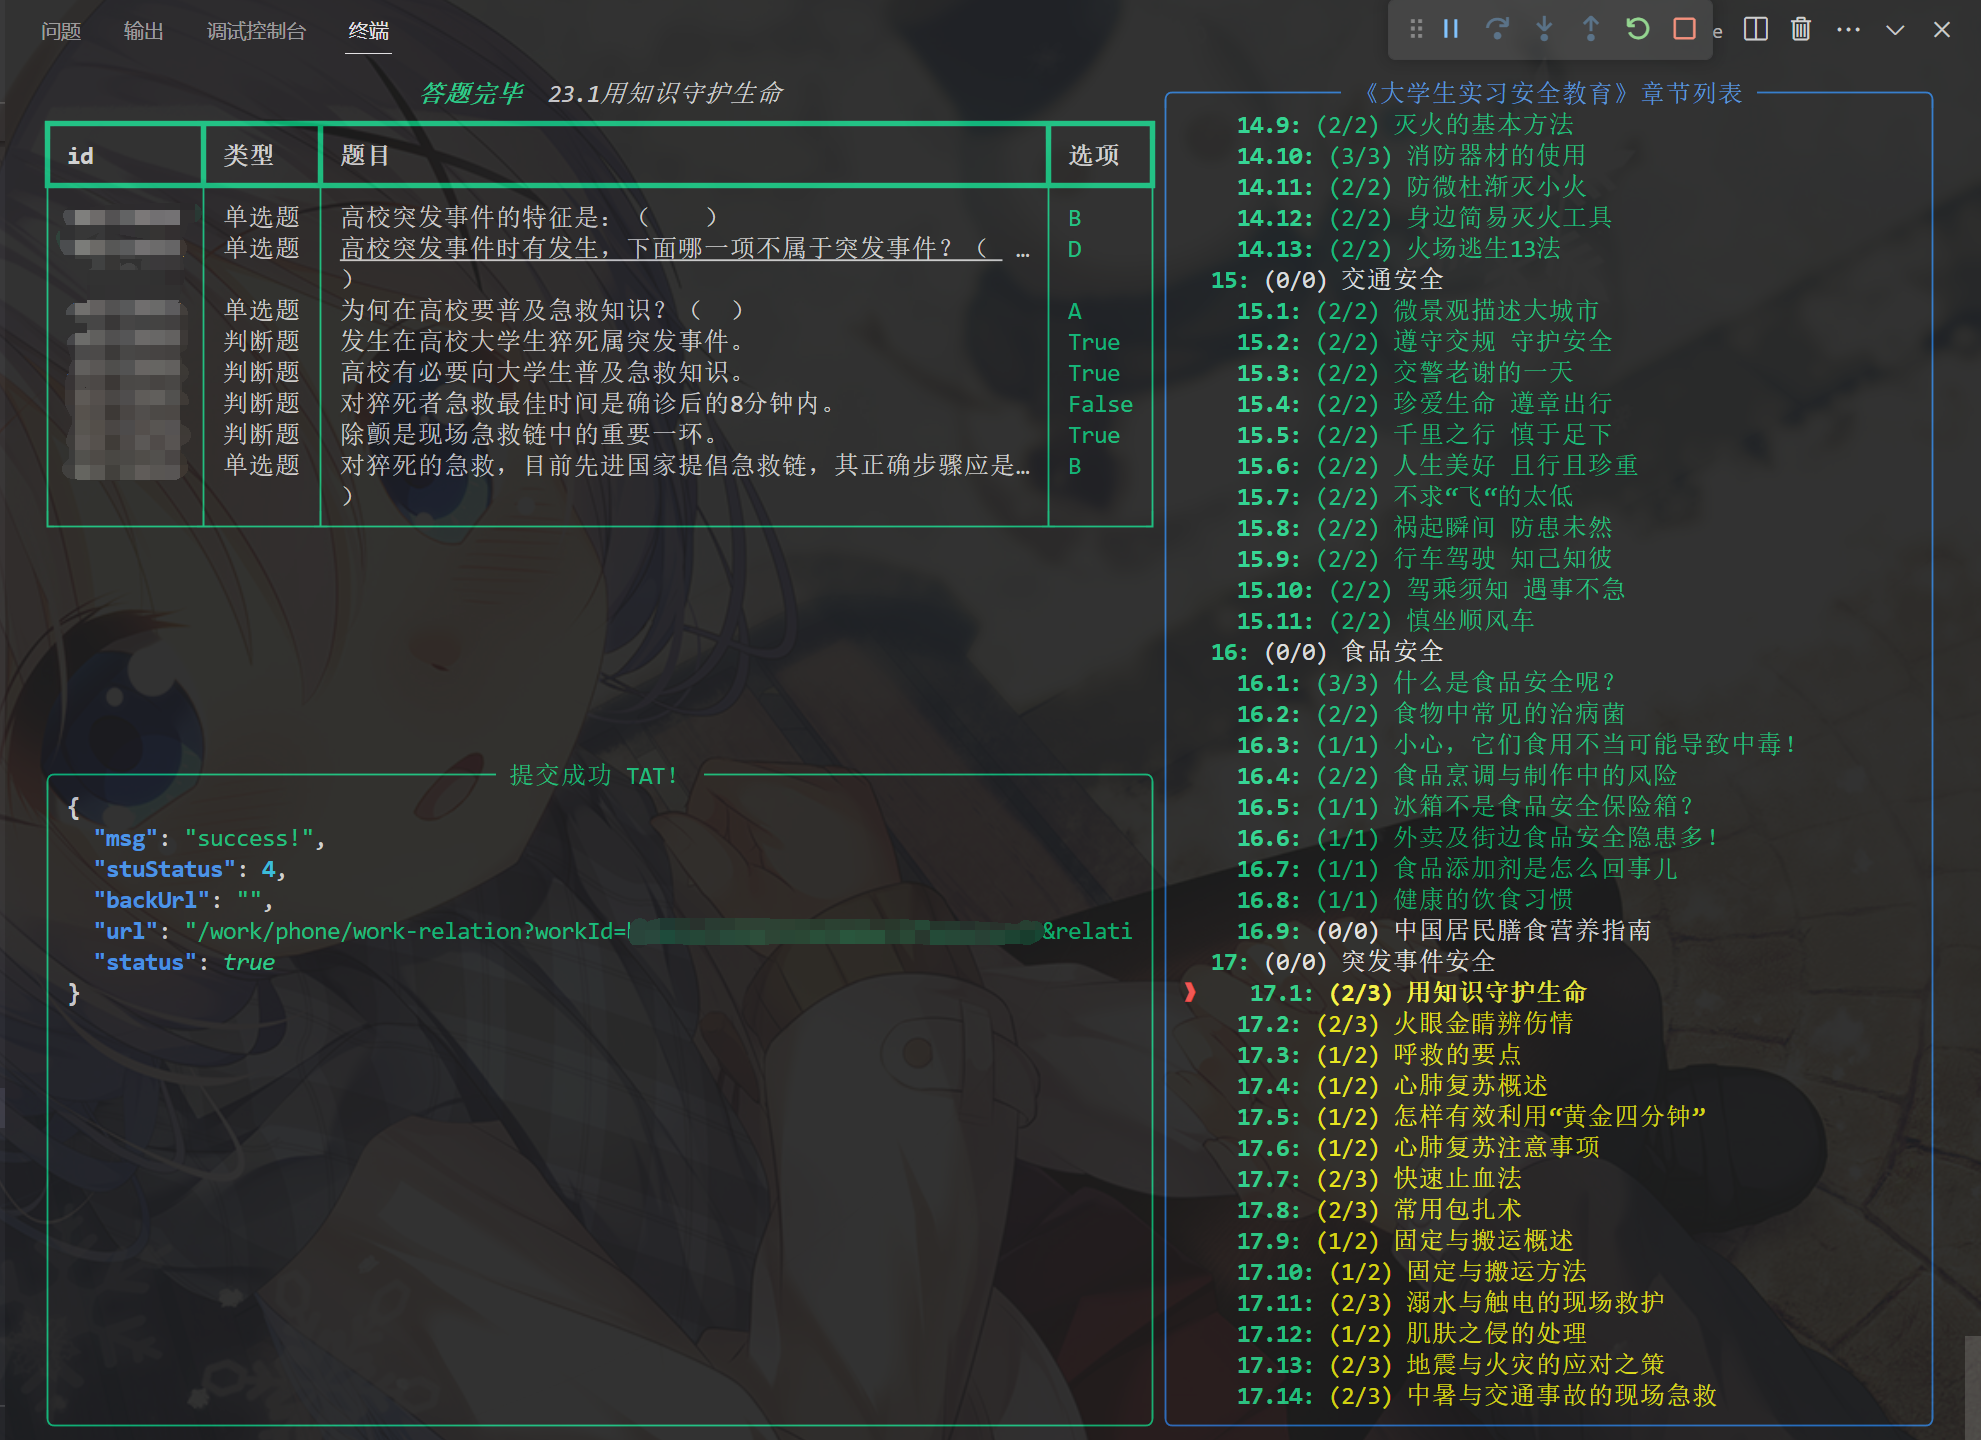Select chapter 17.1 用知识守护生命
1981x1440 pixels.
click(x=1495, y=992)
